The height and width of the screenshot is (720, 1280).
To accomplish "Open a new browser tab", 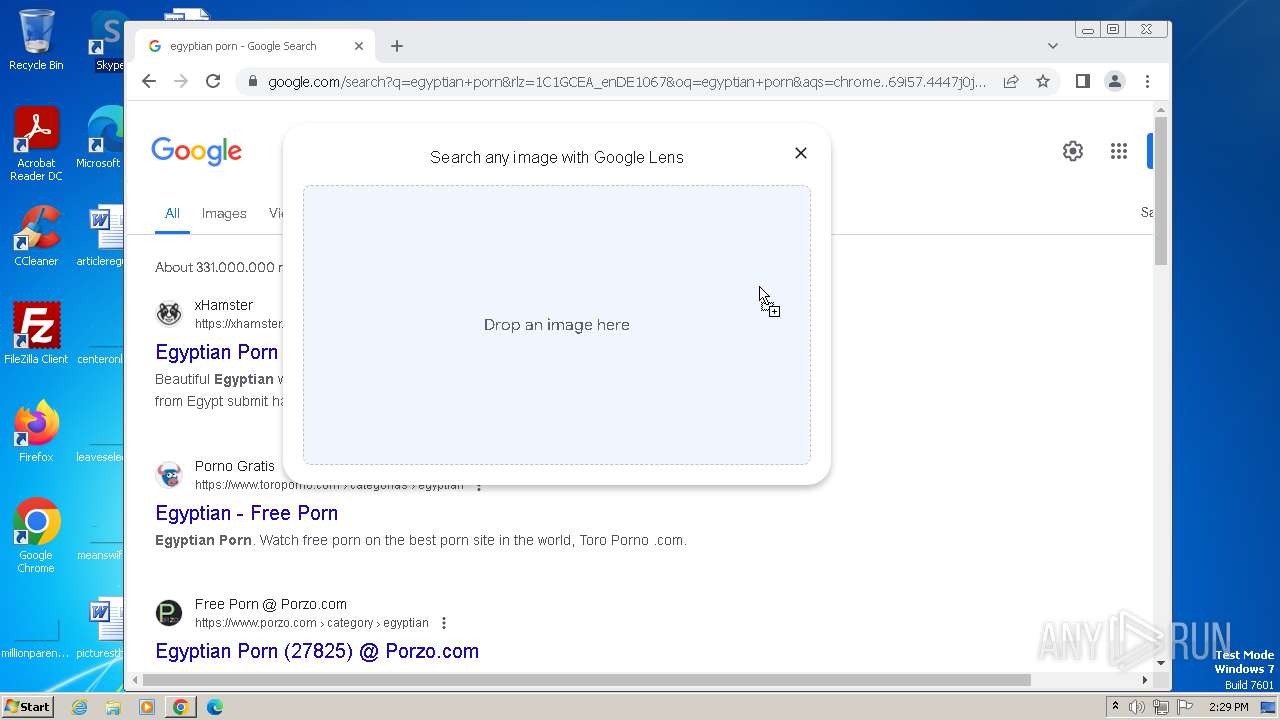I will tap(397, 46).
